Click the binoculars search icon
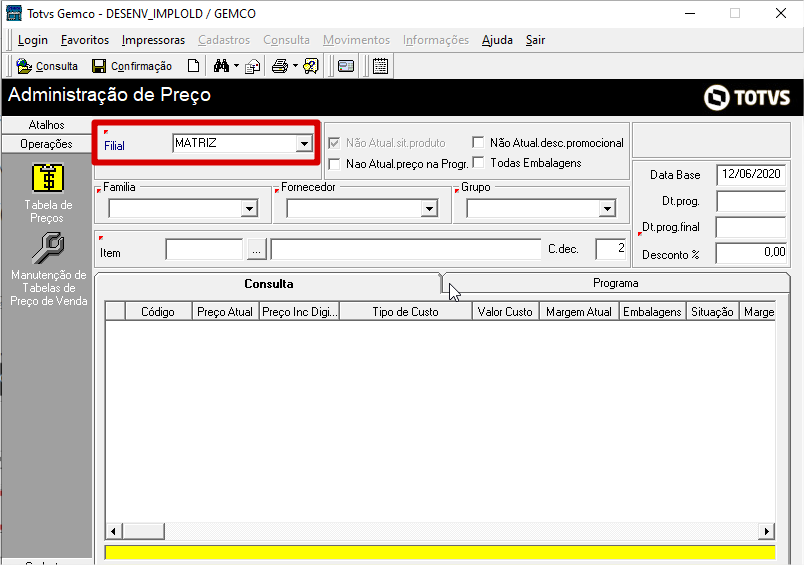This screenshot has width=804, height=565. tap(221, 66)
